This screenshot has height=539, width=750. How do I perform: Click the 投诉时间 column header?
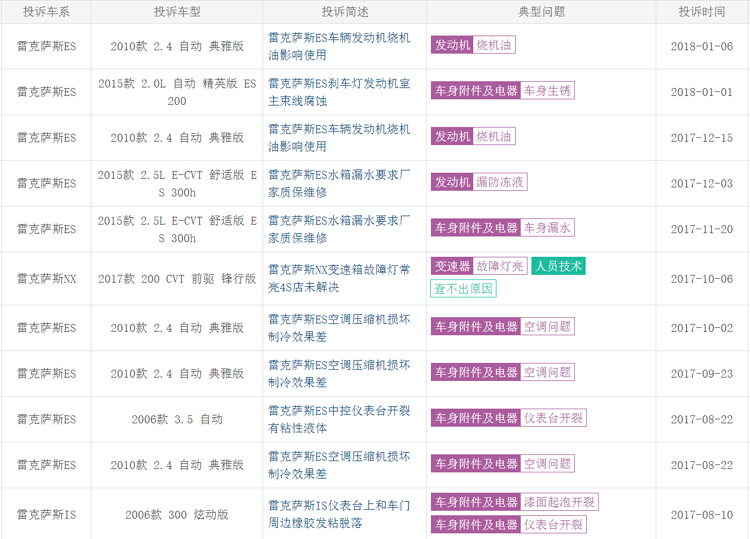[x=702, y=12]
